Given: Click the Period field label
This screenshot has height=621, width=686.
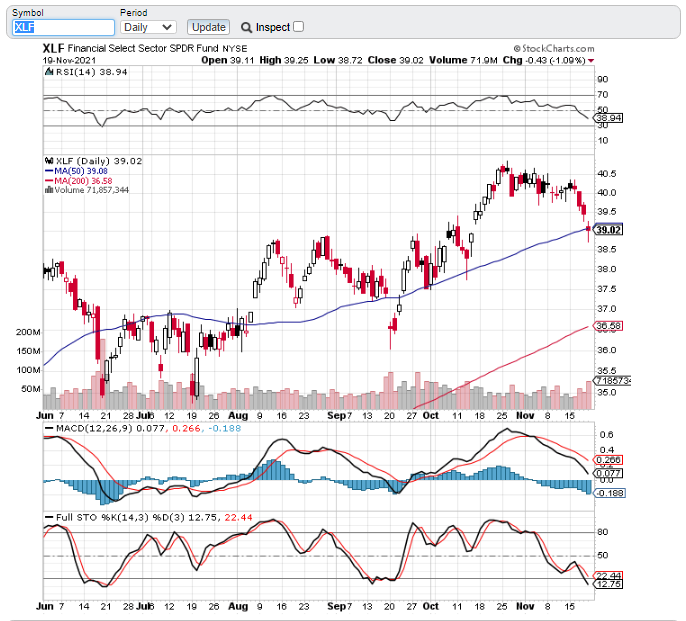Looking at the screenshot, I should tap(133, 13).
